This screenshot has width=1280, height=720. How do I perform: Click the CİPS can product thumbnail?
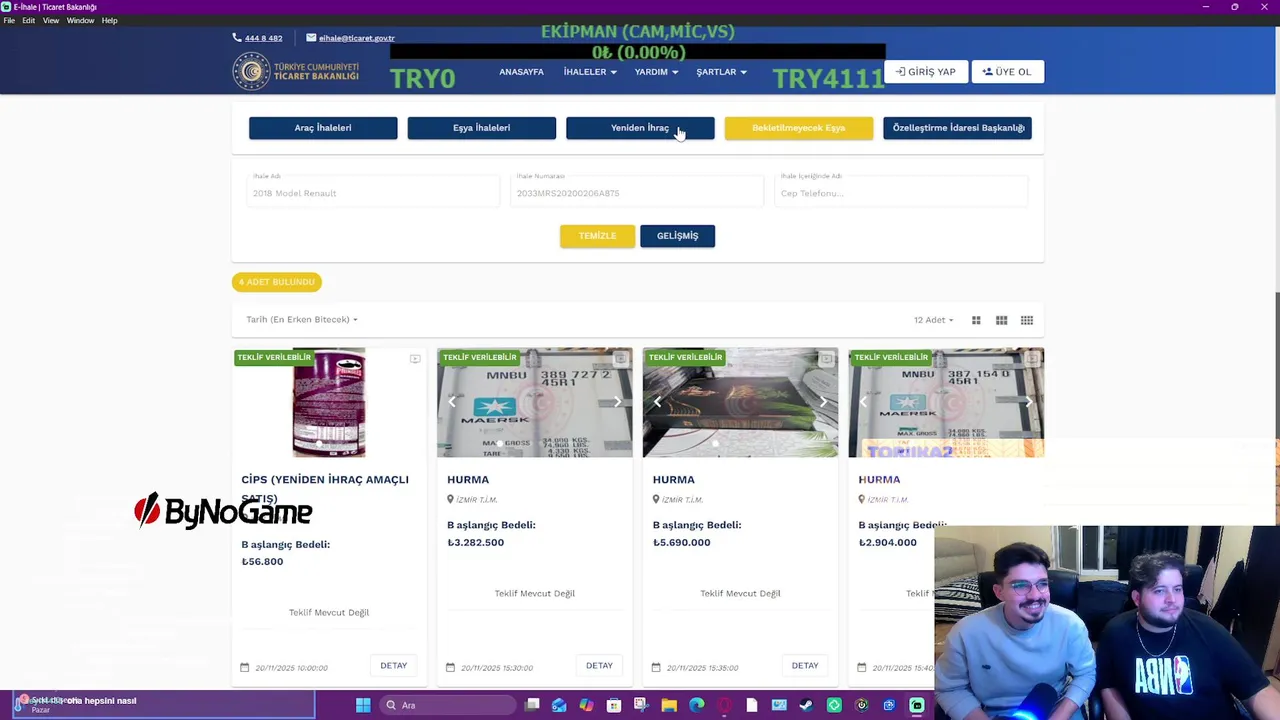329,403
